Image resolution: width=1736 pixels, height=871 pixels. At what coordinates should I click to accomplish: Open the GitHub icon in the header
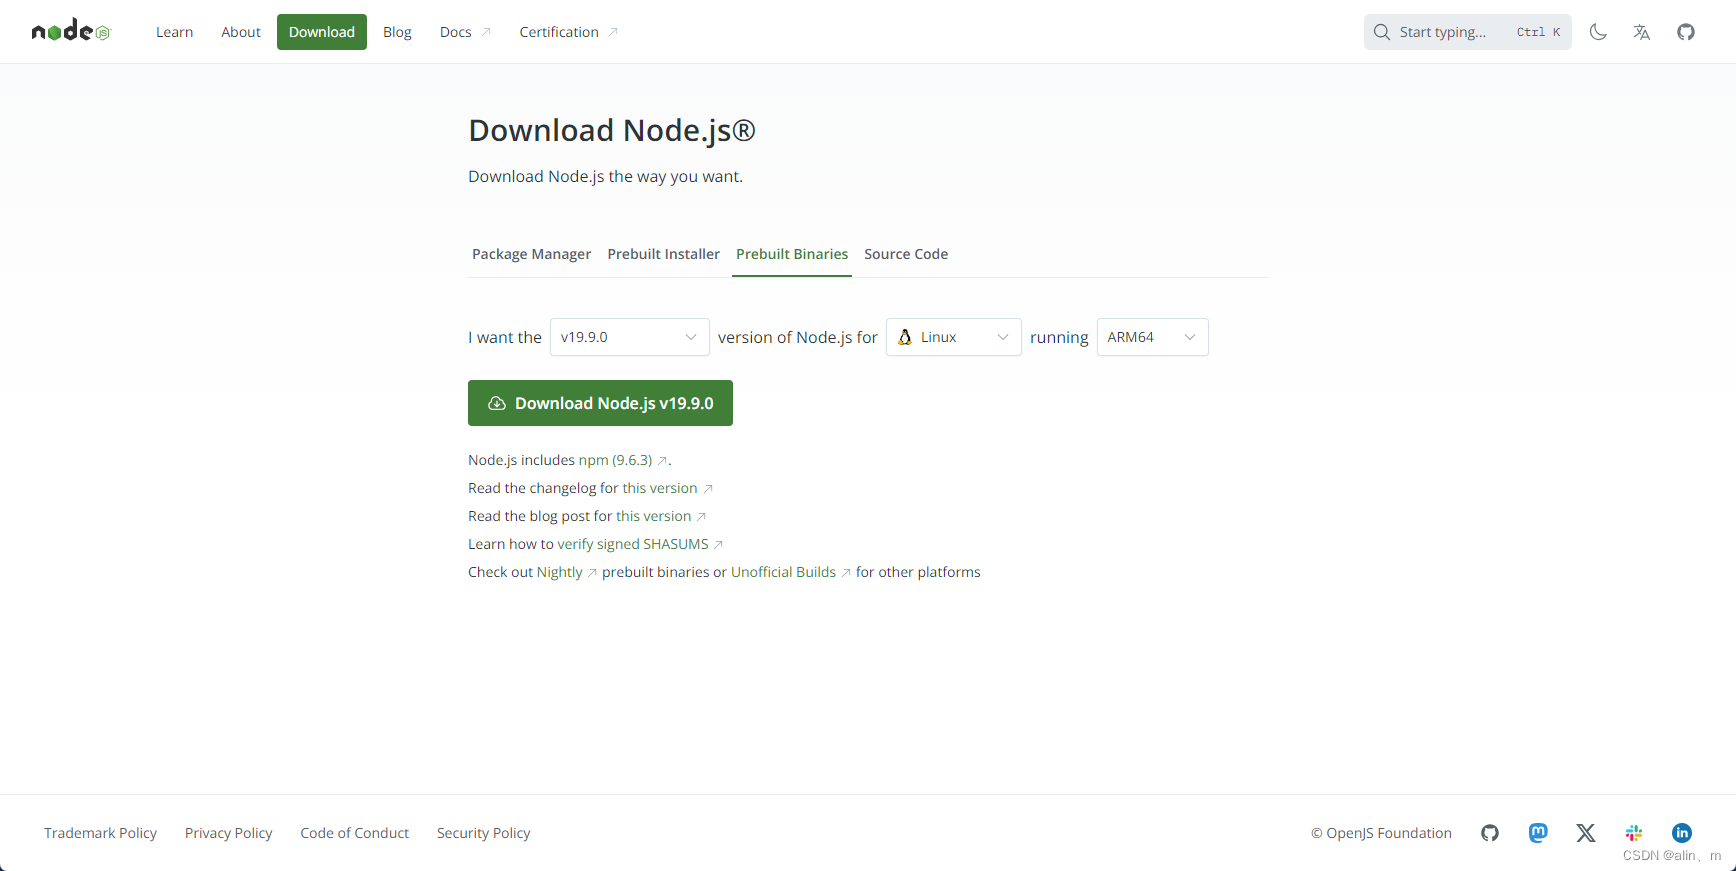point(1686,32)
